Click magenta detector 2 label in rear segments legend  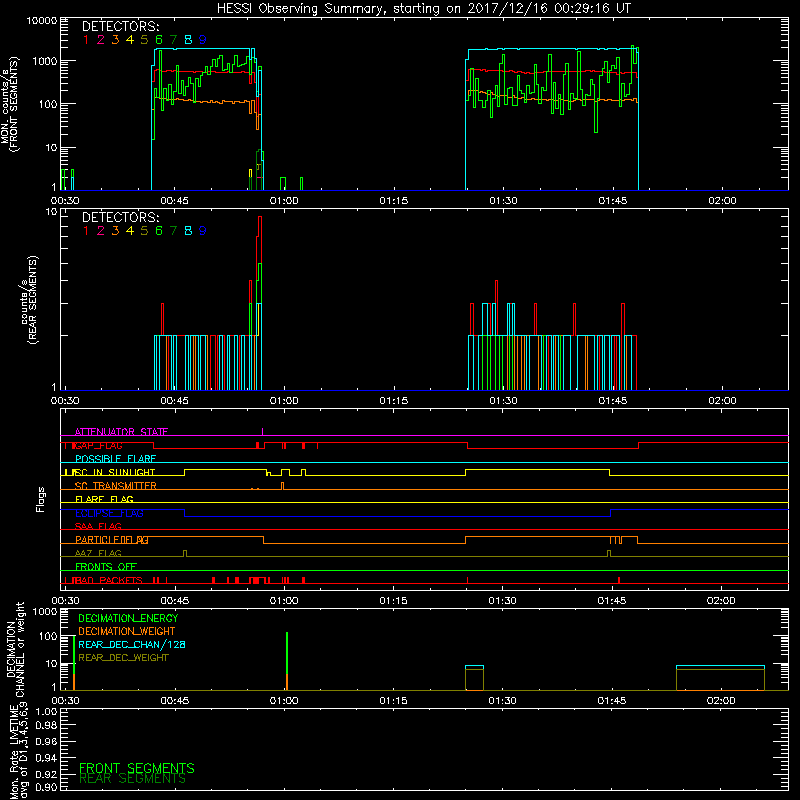pos(101,231)
